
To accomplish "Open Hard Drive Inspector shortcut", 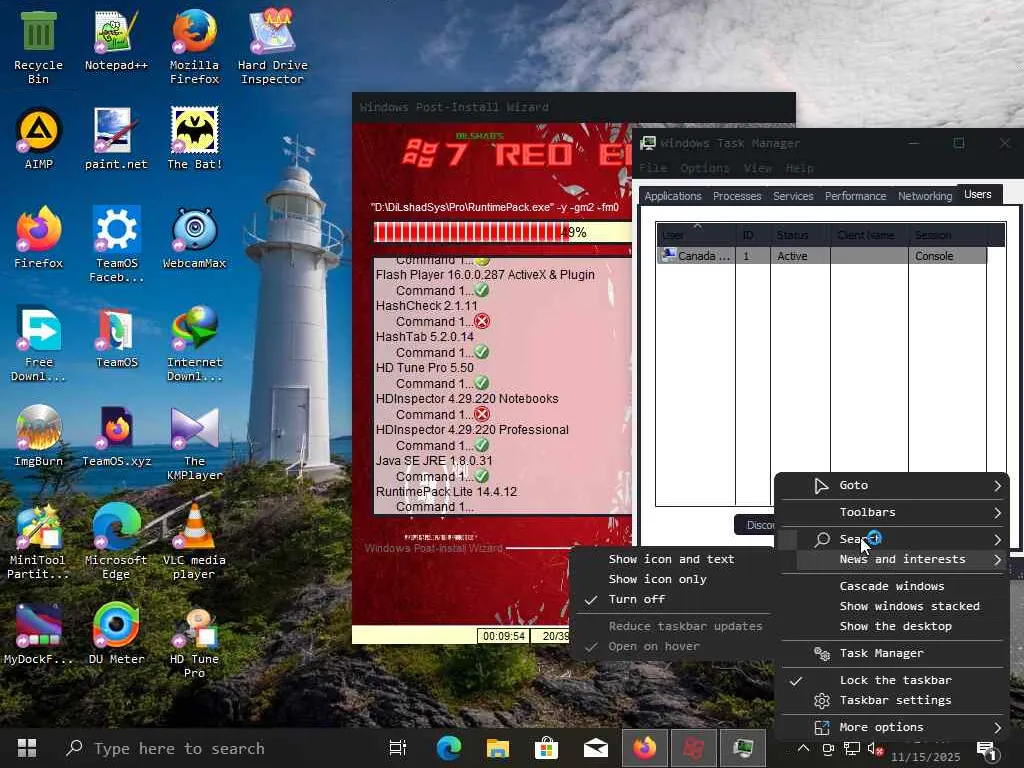I will pos(272,48).
